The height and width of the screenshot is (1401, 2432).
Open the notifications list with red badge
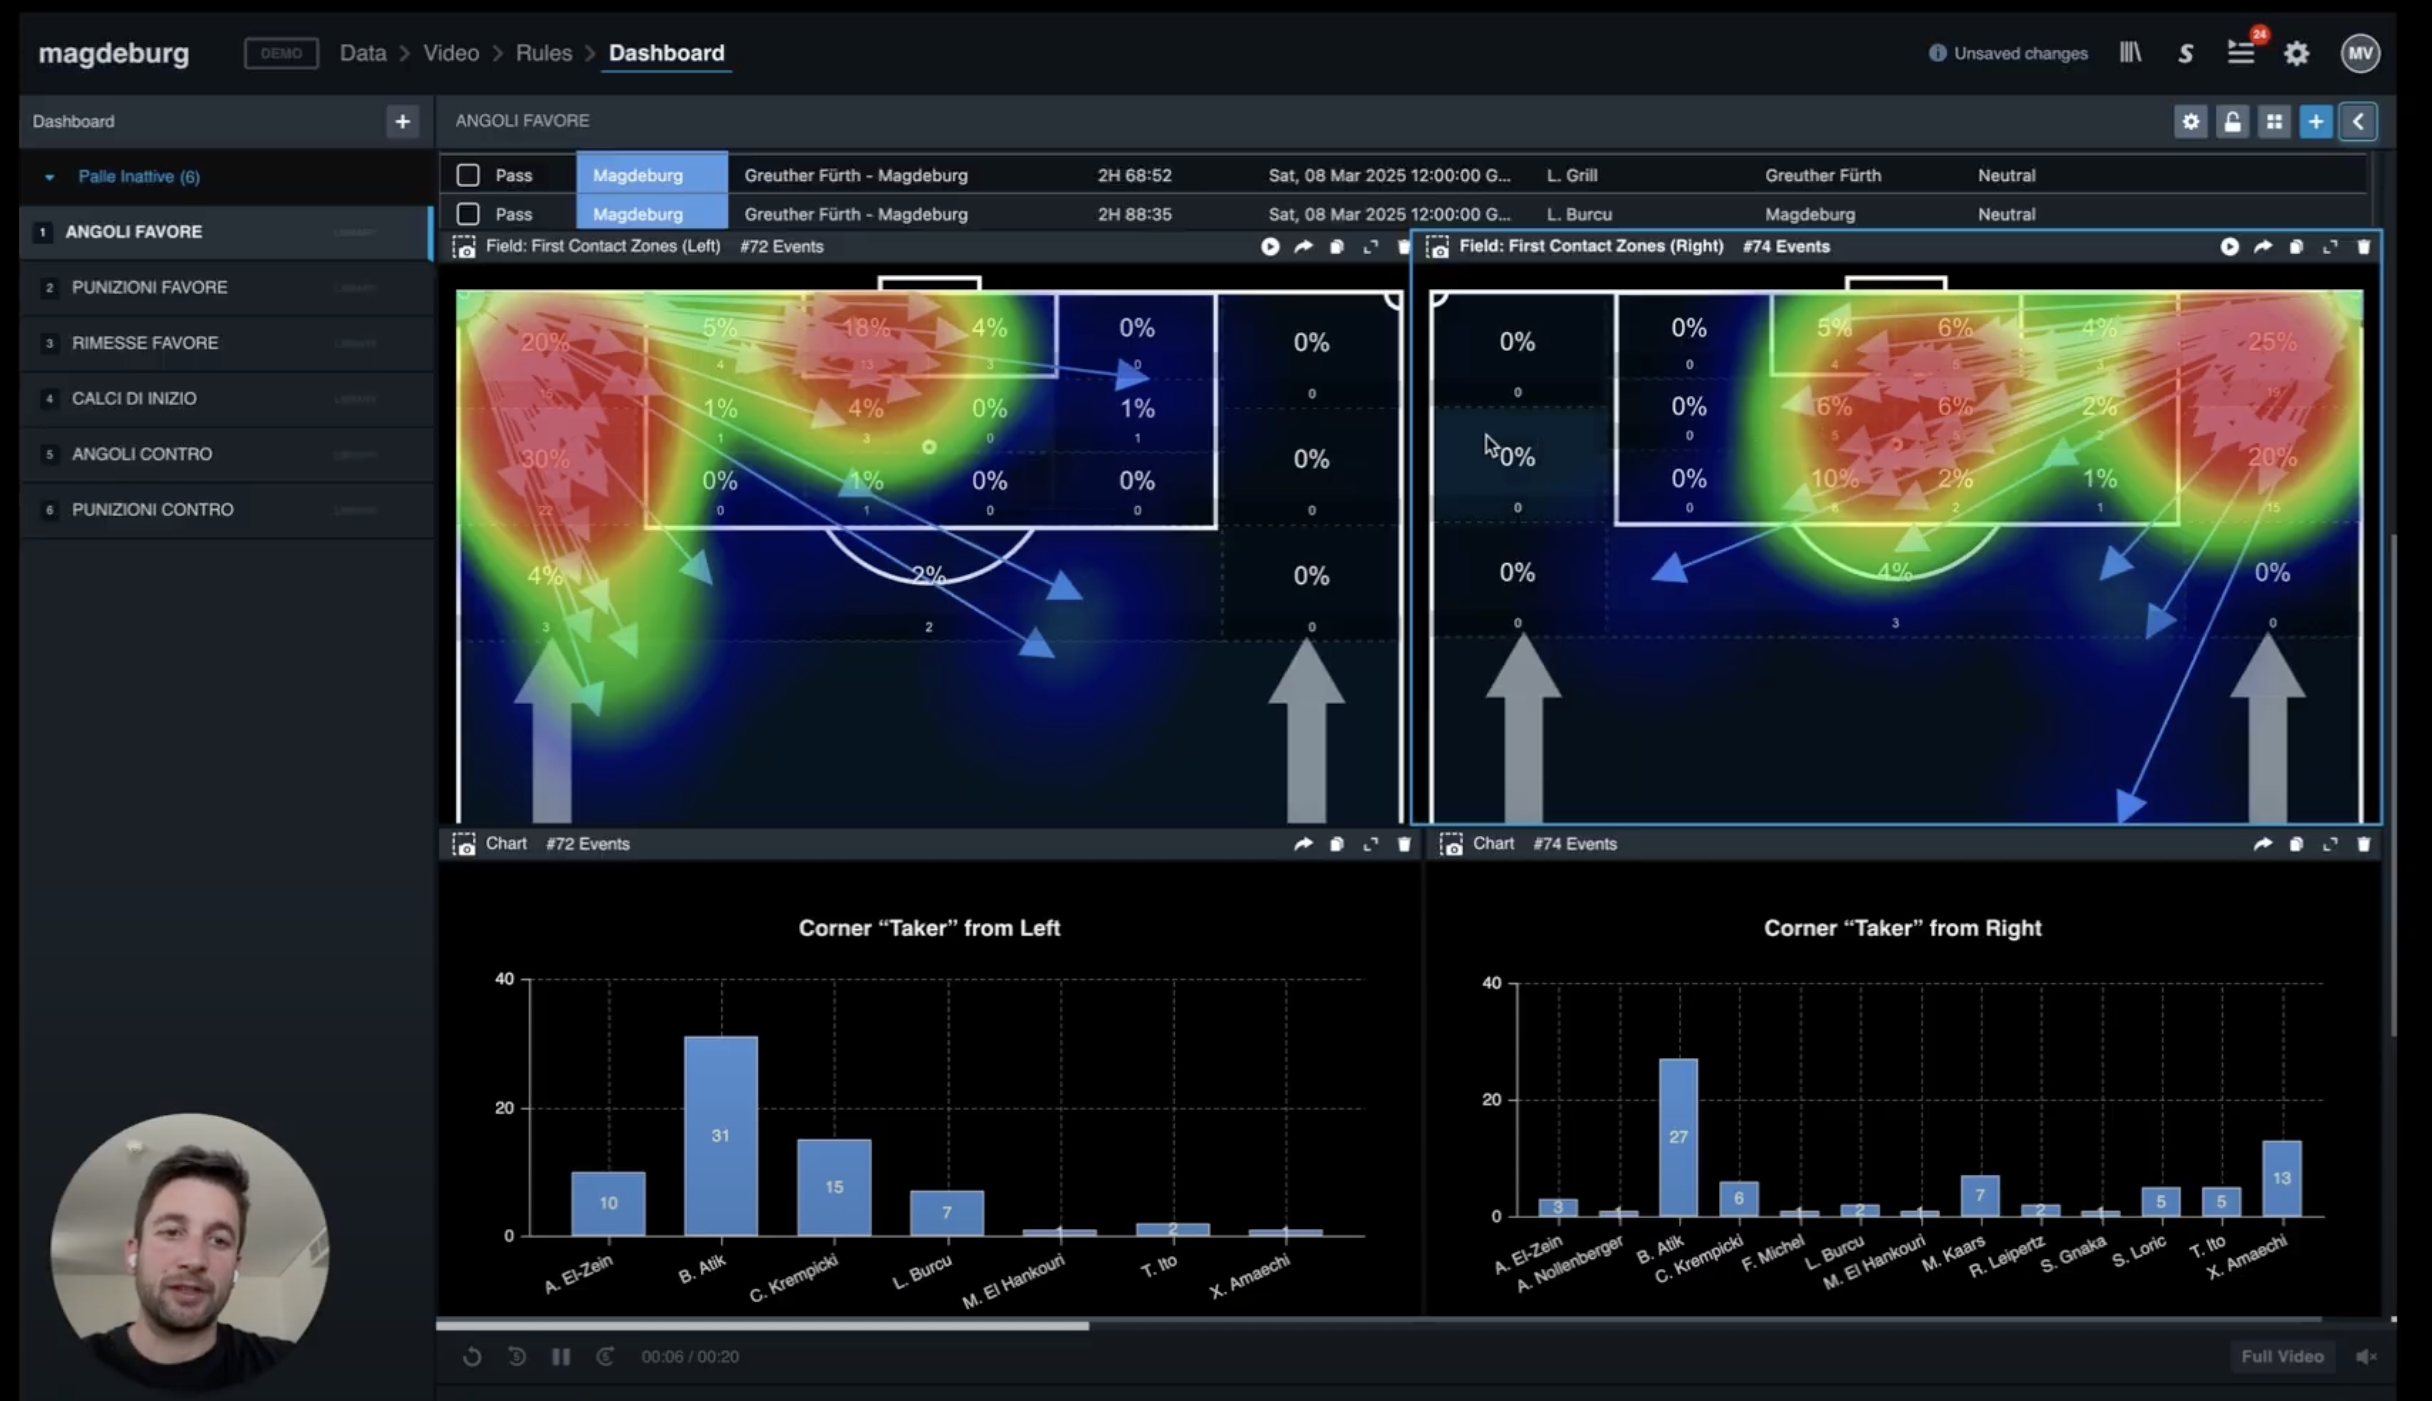pyautogui.click(x=2241, y=53)
